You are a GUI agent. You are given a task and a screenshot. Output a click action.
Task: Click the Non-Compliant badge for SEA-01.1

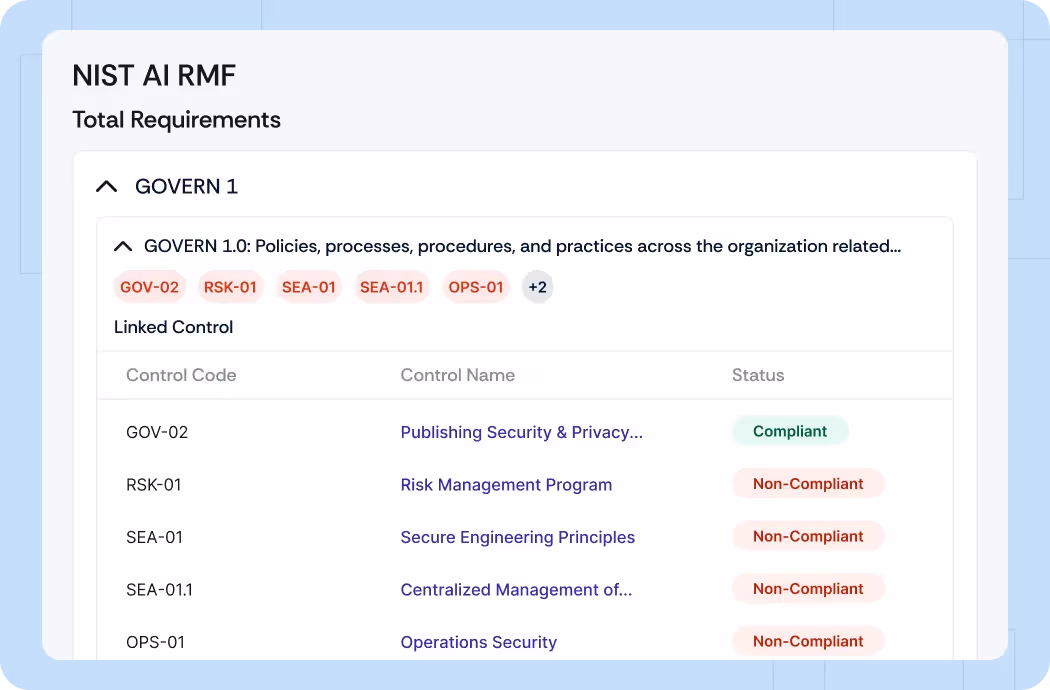tap(808, 589)
